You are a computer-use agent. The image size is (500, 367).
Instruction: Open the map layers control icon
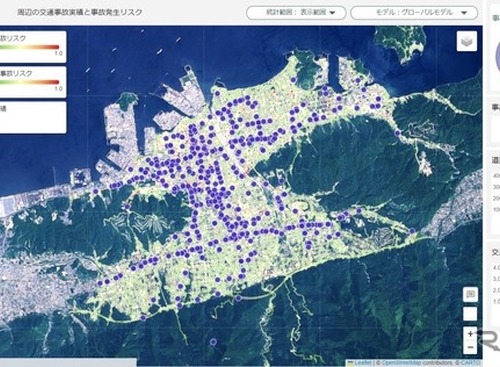(x=467, y=41)
